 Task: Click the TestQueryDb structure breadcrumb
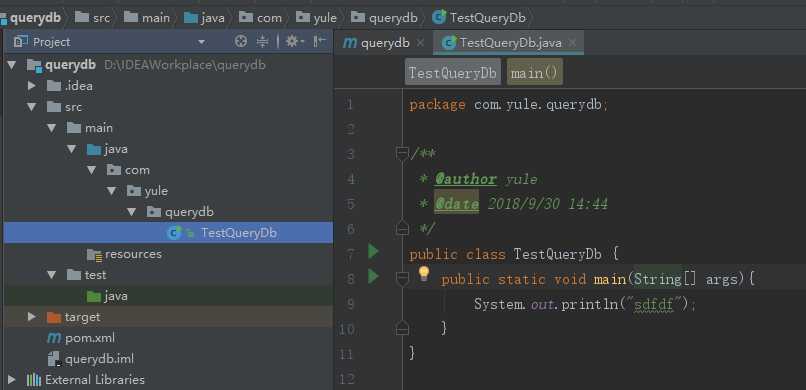click(x=453, y=73)
